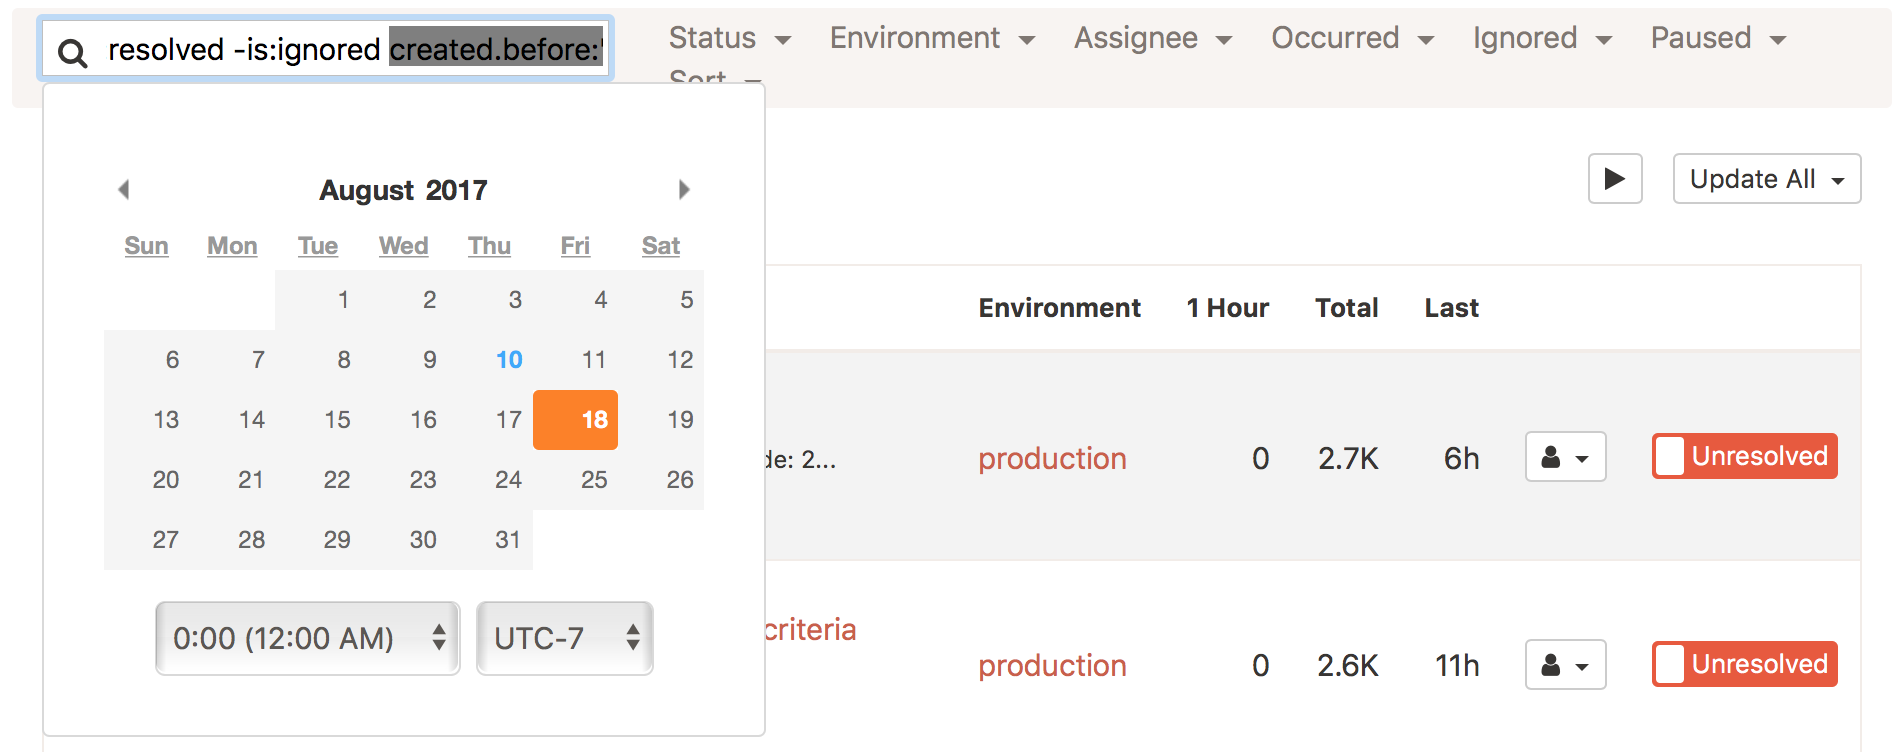The width and height of the screenshot is (1900, 752).
Task: Open assignee picker for the 2.6K issue
Action: point(1565,665)
